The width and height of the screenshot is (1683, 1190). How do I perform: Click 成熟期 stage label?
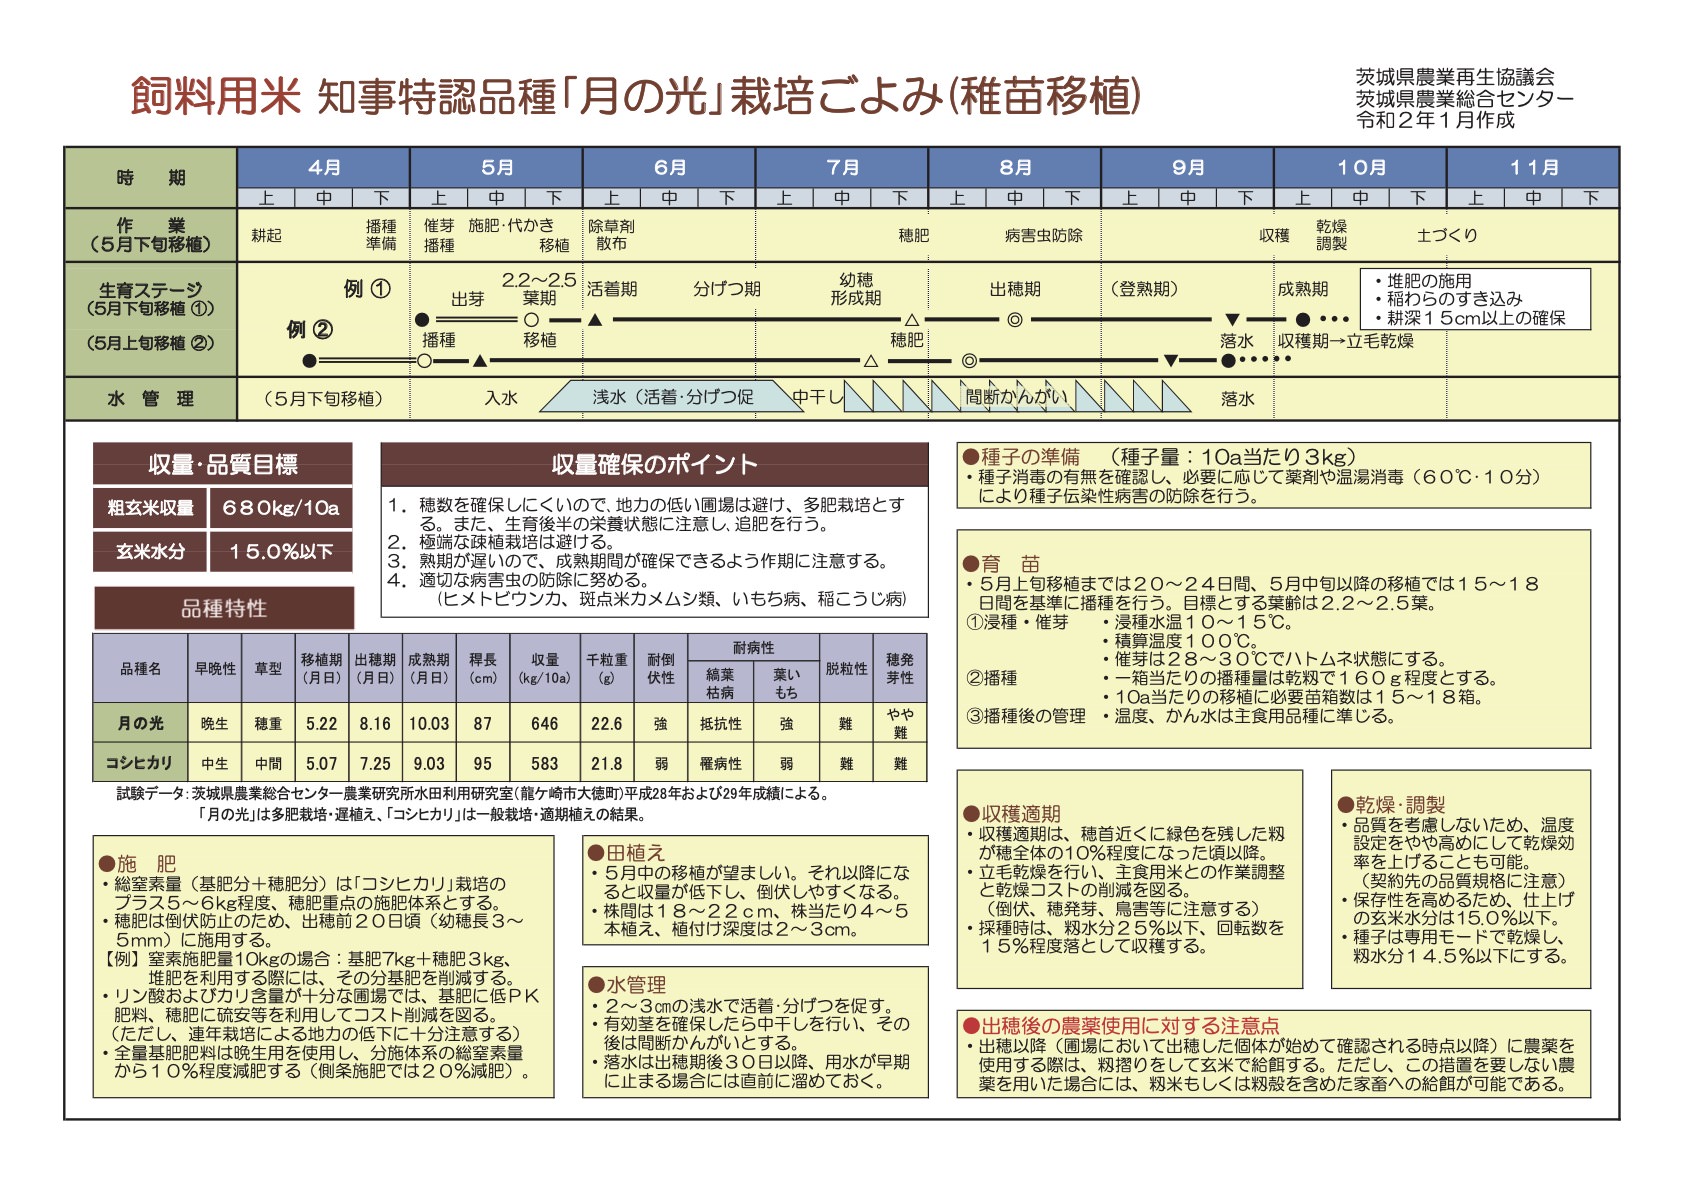coord(1303,289)
